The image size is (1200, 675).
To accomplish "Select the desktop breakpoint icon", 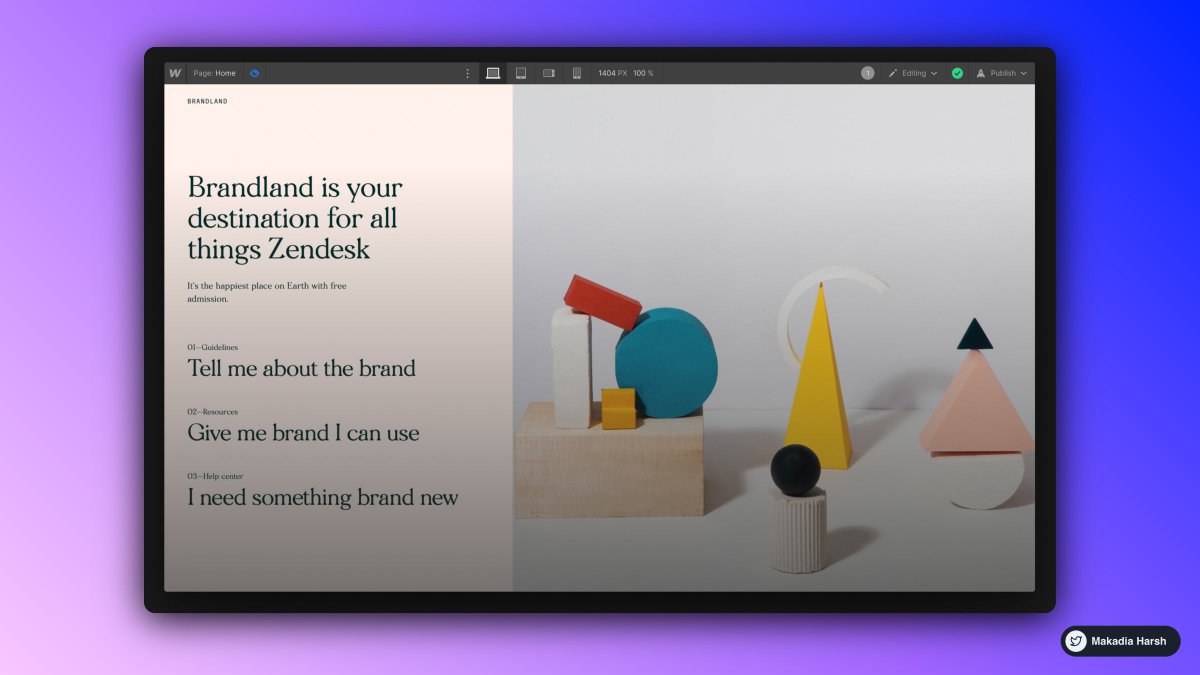I will [x=493, y=72].
